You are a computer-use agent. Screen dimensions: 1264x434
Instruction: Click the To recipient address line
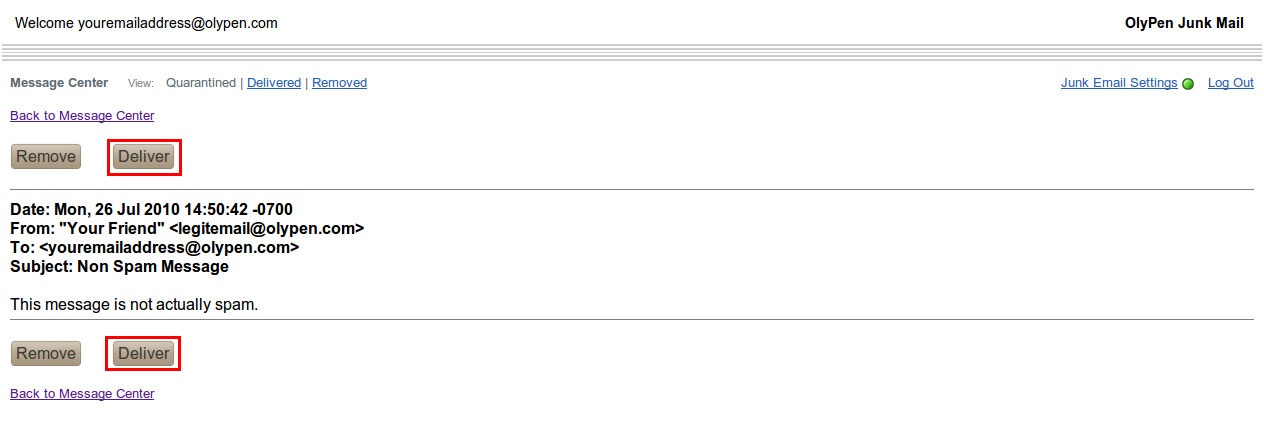[155, 248]
